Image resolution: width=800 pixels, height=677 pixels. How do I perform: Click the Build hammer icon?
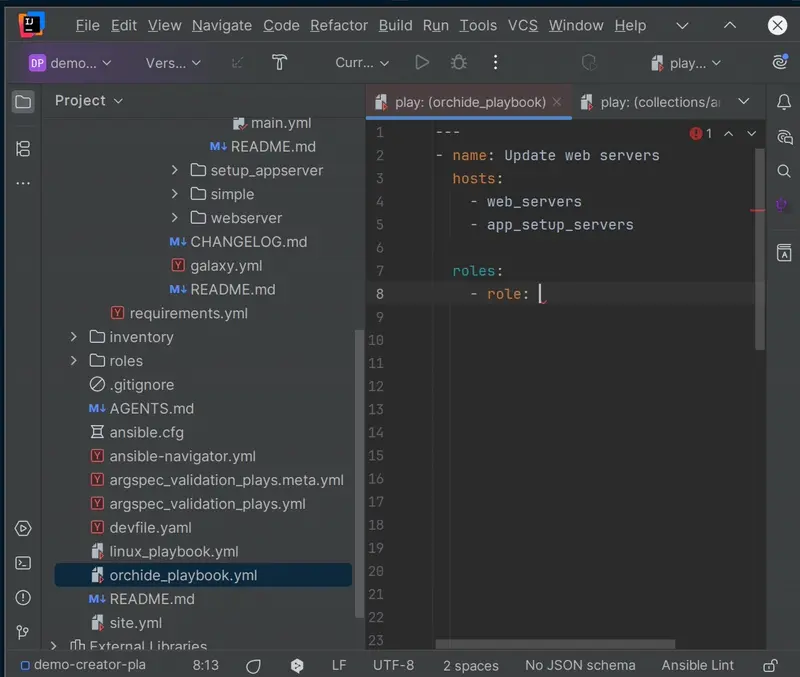280,62
